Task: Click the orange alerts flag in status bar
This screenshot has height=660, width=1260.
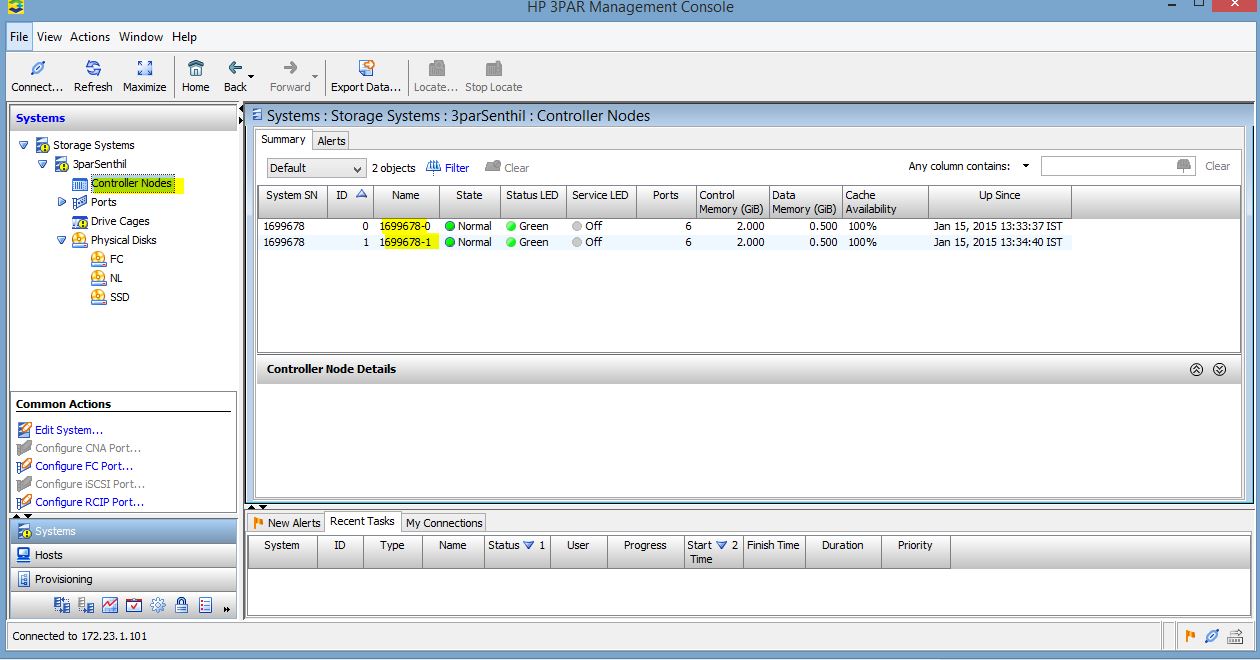Action: click(x=1190, y=637)
